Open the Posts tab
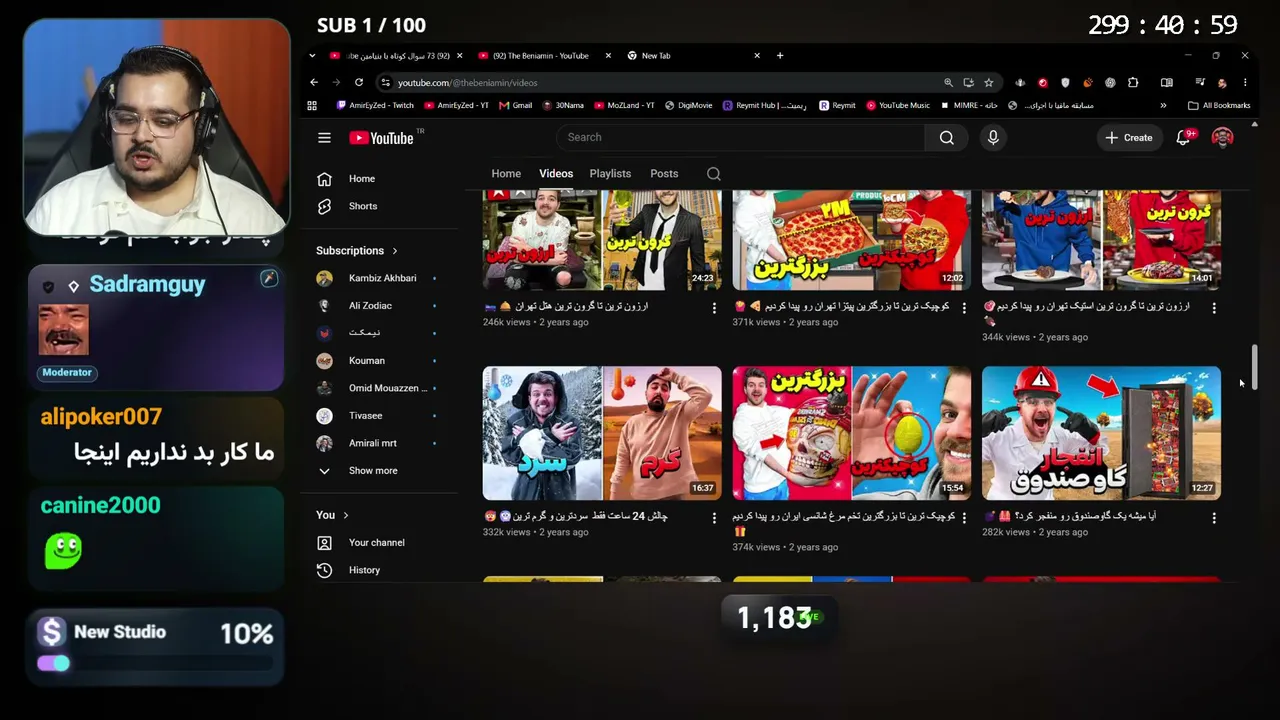 (664, 174)
